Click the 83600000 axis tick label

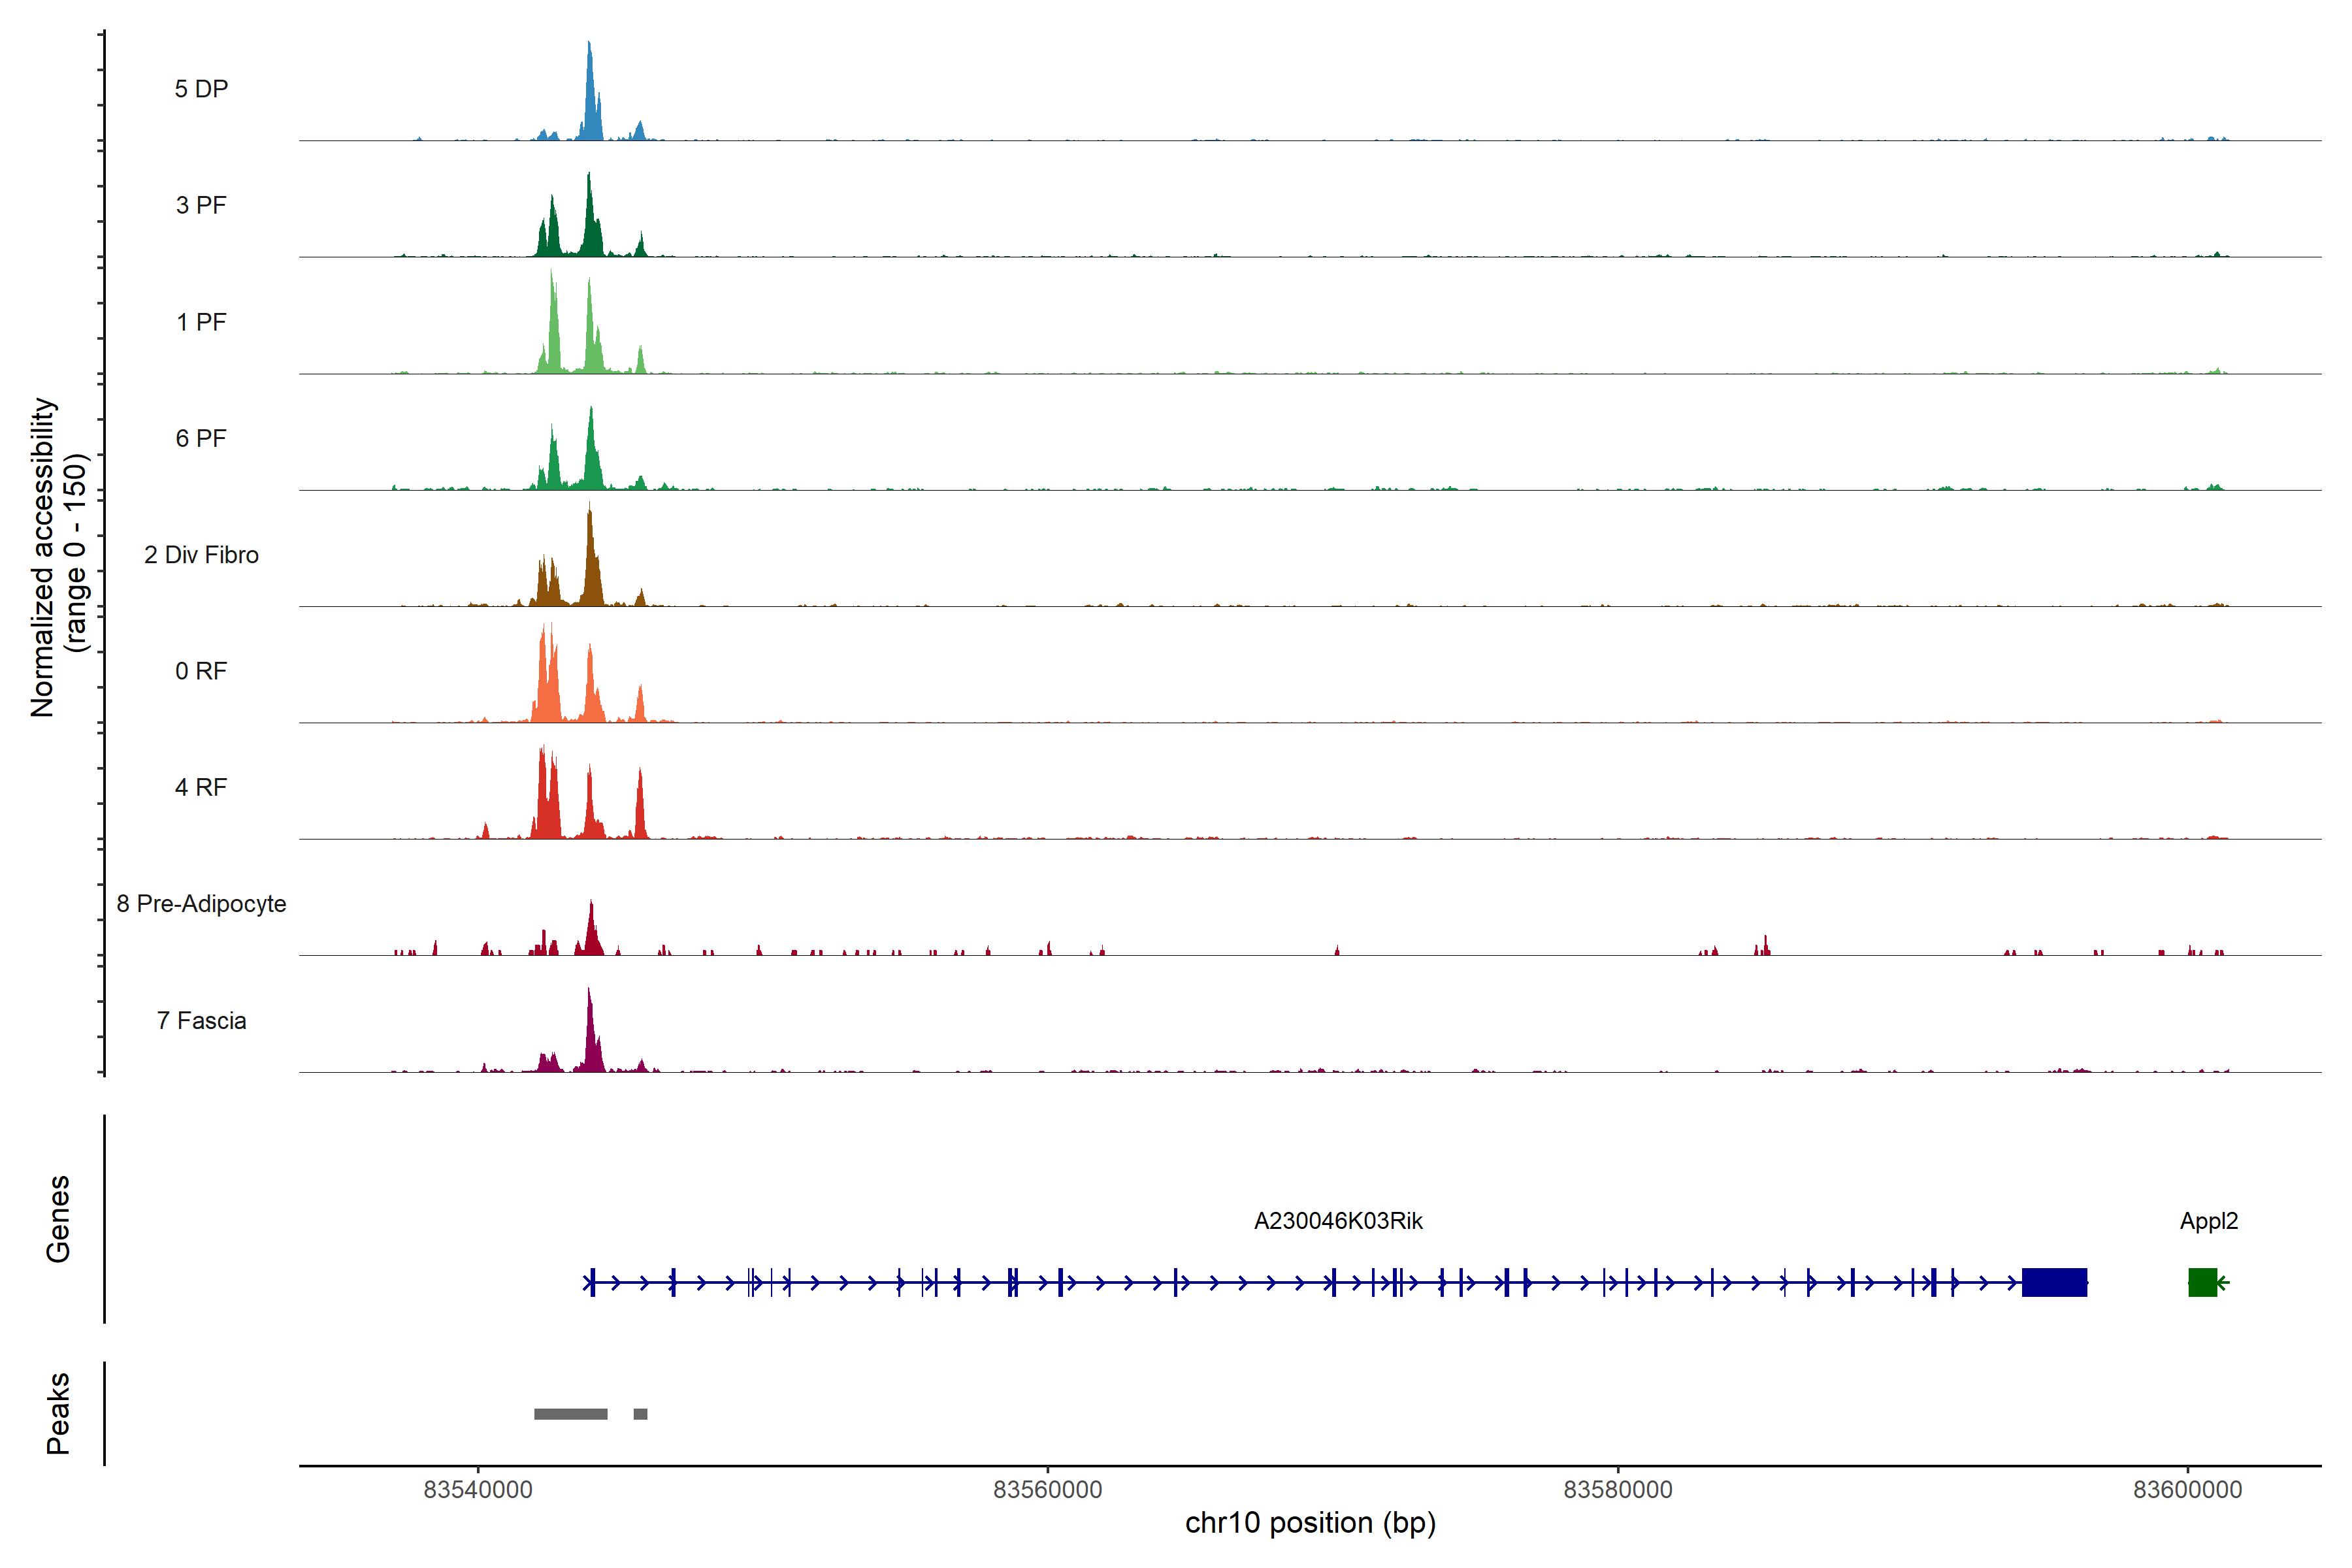(x=2187, y=1489)
